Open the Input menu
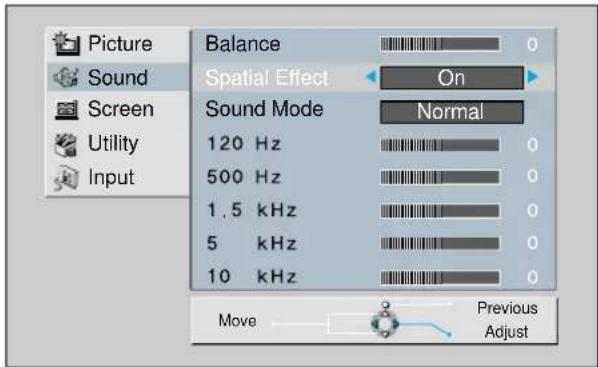598x367 pixels. point(111,178)
